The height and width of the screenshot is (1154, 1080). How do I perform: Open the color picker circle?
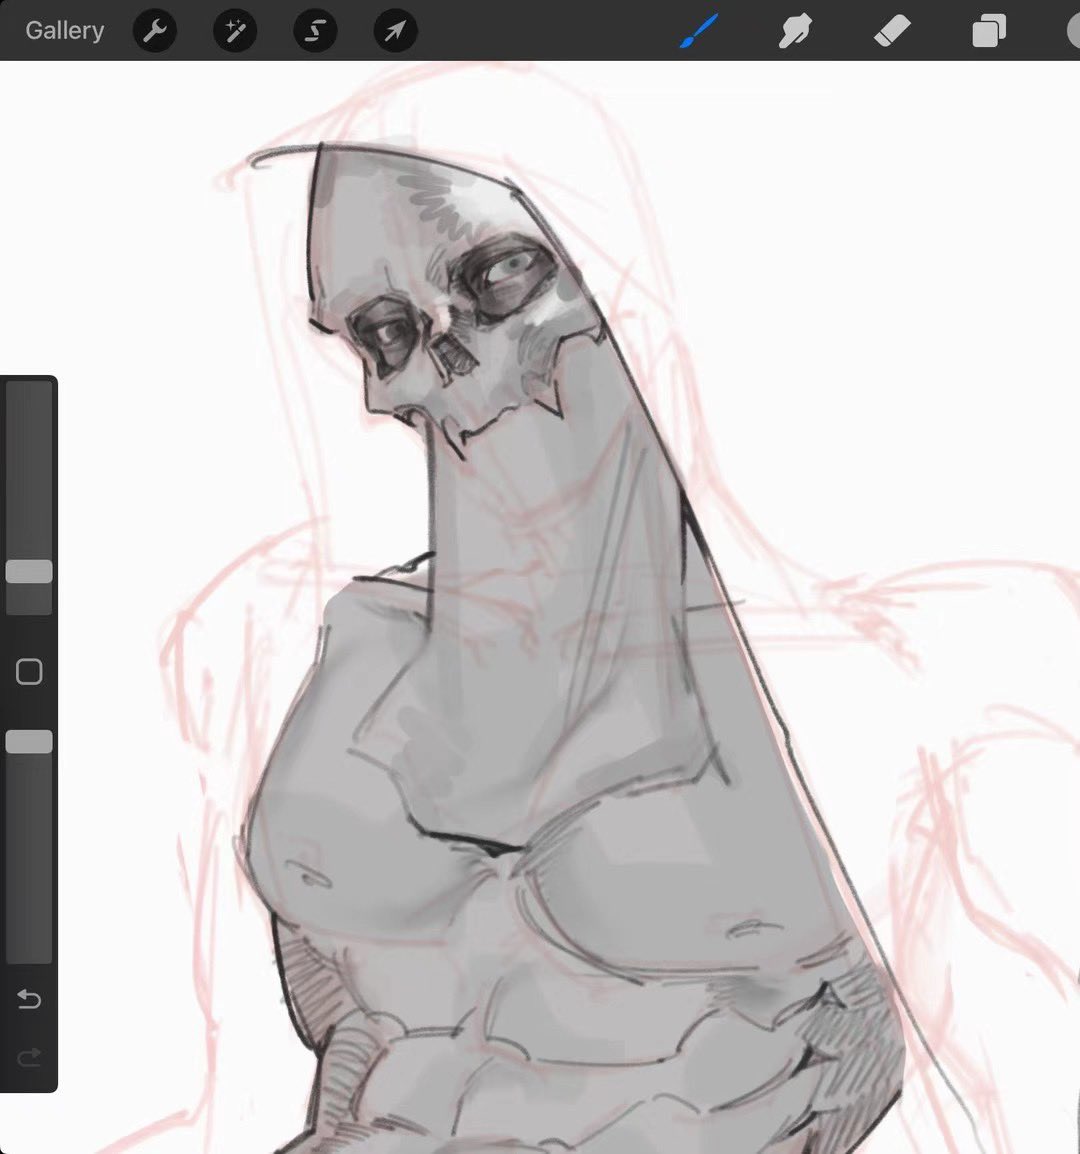1073,30
